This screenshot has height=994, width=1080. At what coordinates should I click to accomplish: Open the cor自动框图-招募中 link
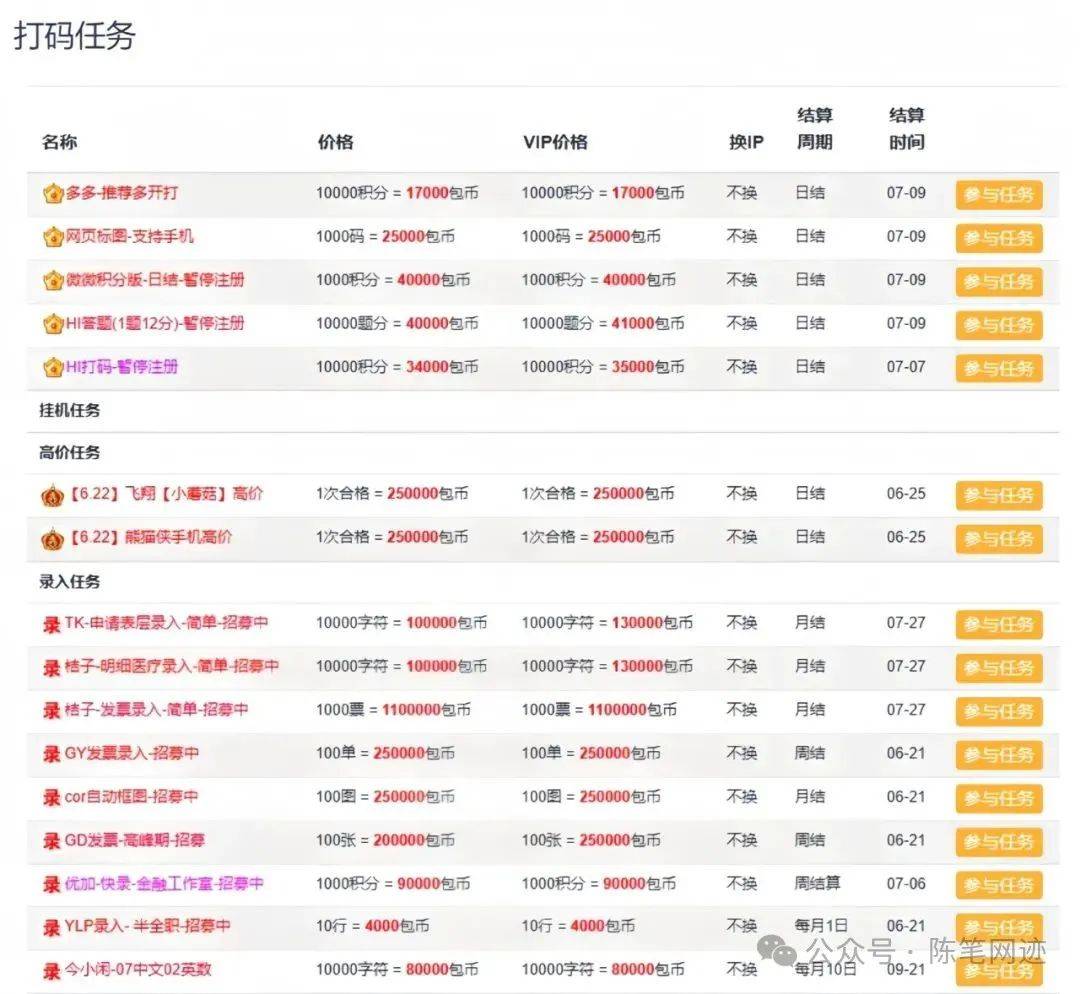click(x=132, y=796)
